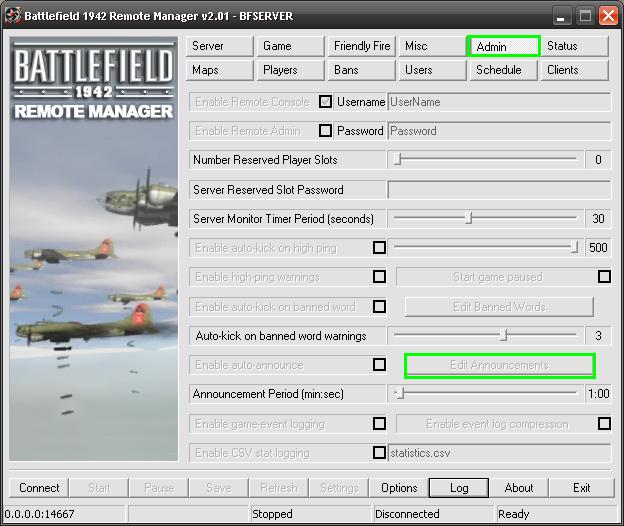Image resolution: width=624 pixels, height=526 pixels.
Task: Click the Battlefield 1942 bomber banner image
Action: [94, 249]
